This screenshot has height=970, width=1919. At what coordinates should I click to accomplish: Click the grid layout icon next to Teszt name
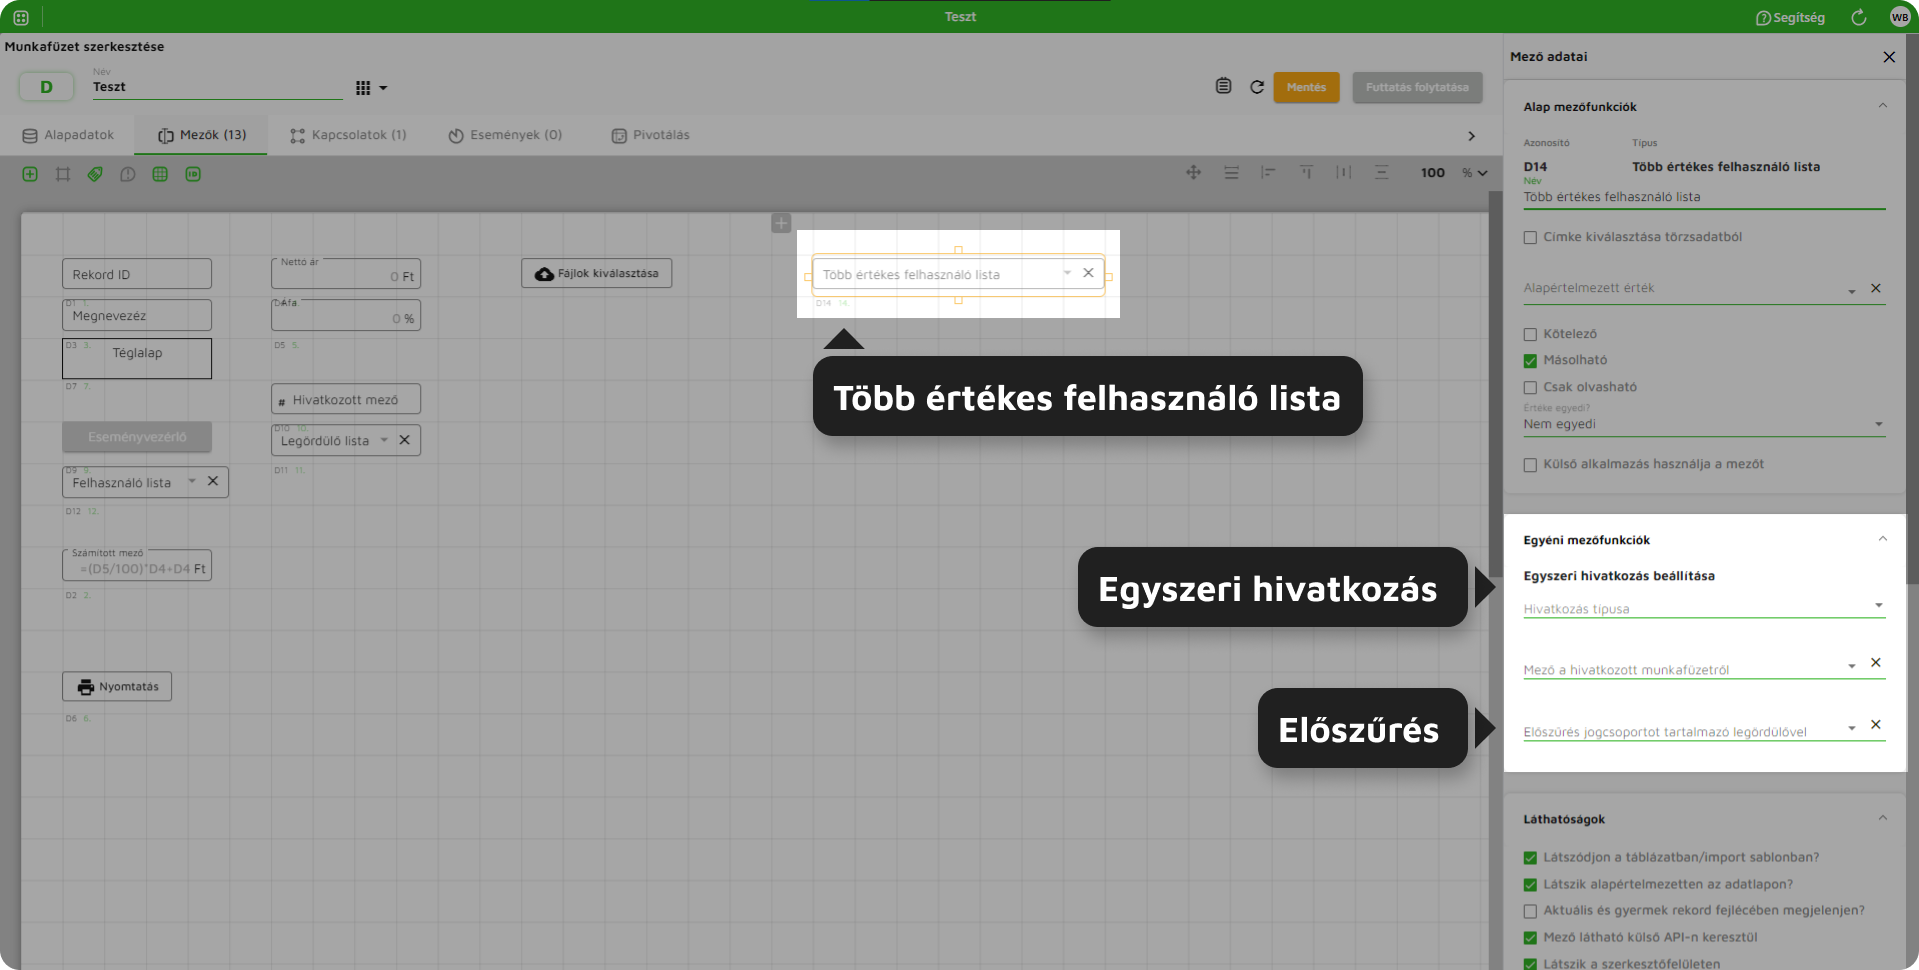click(x=363, y=88)
